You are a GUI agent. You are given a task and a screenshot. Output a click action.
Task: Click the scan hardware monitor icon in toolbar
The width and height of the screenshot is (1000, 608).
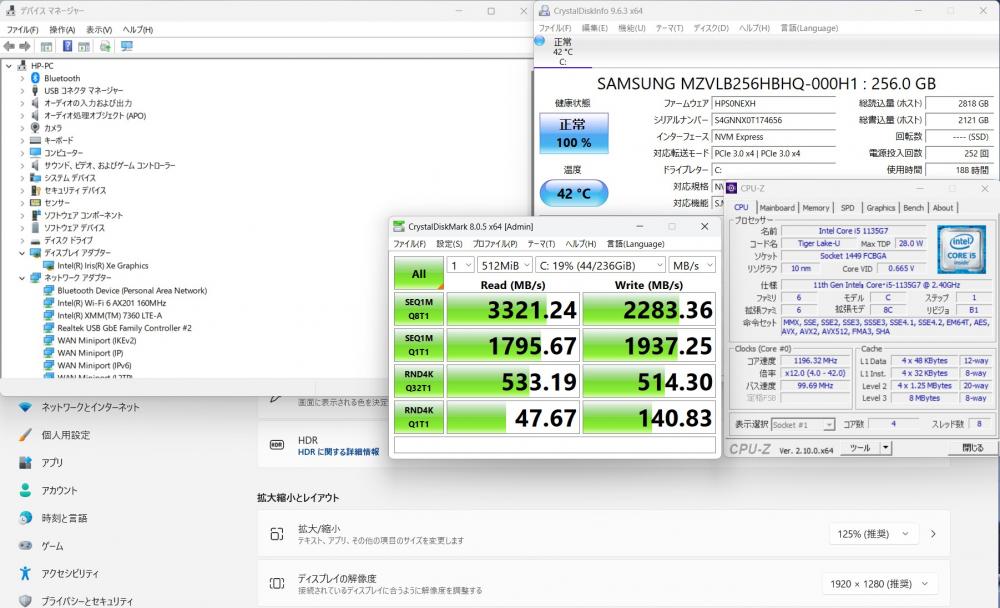126,47
